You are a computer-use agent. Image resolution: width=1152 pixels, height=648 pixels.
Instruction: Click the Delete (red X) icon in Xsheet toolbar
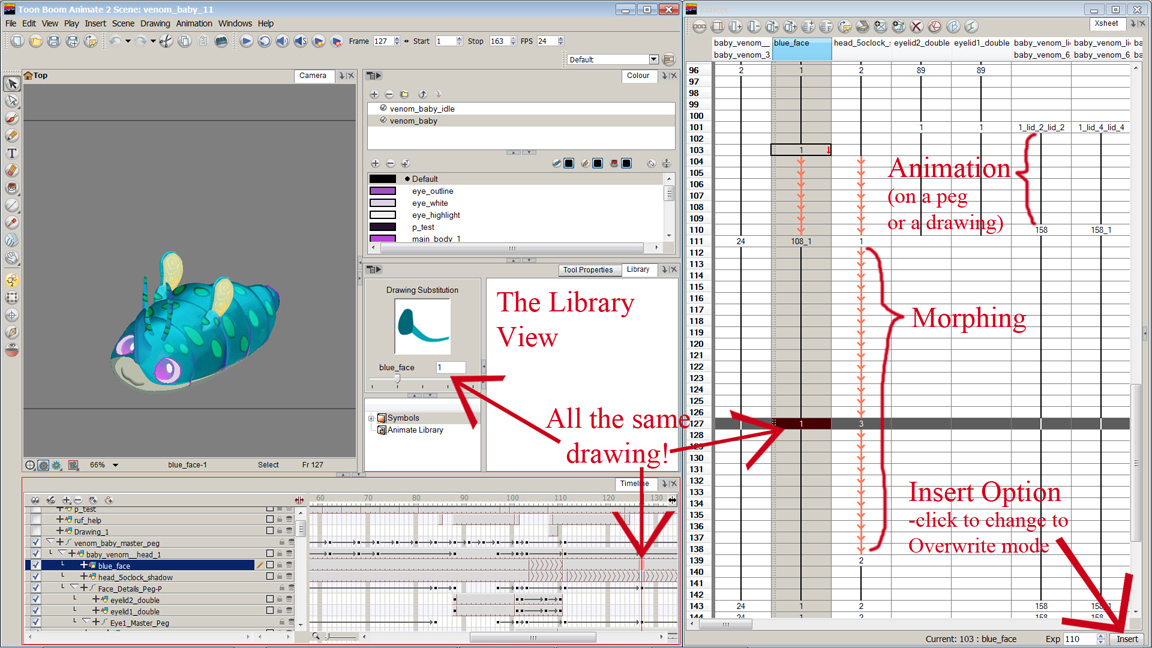coord(916,26)
